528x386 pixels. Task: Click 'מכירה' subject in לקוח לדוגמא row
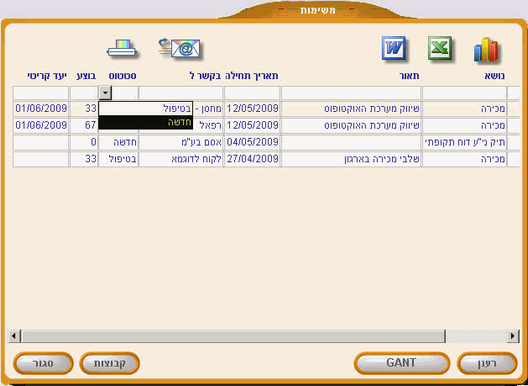click(464, 159)
